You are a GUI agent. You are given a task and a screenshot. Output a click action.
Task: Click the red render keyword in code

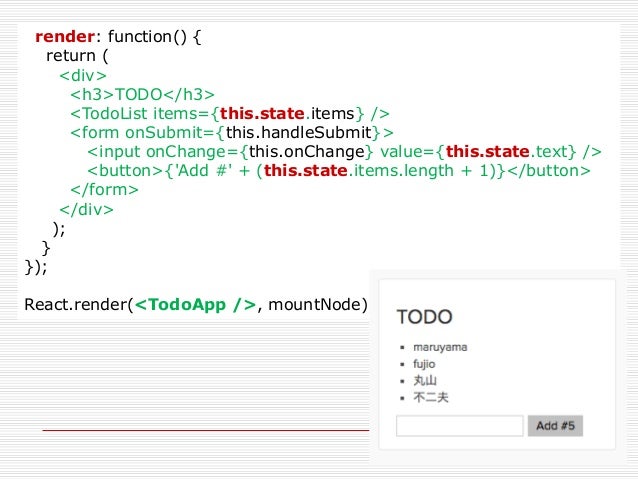tap(65, 37)
